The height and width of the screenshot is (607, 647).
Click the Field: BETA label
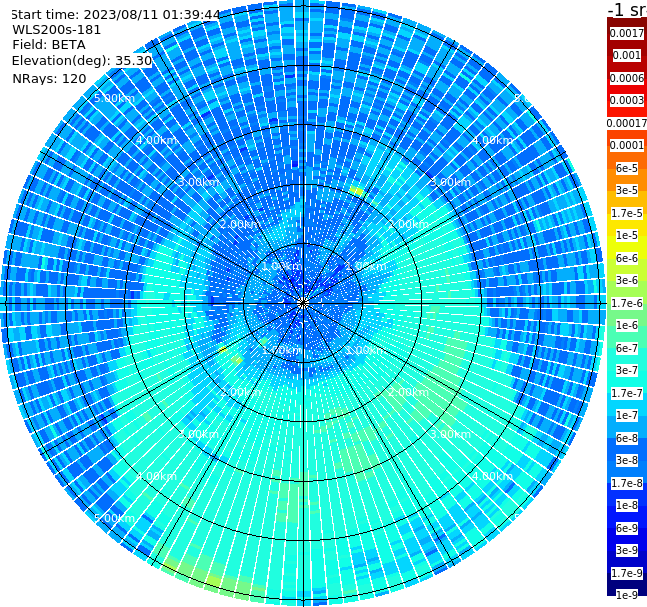49,45
